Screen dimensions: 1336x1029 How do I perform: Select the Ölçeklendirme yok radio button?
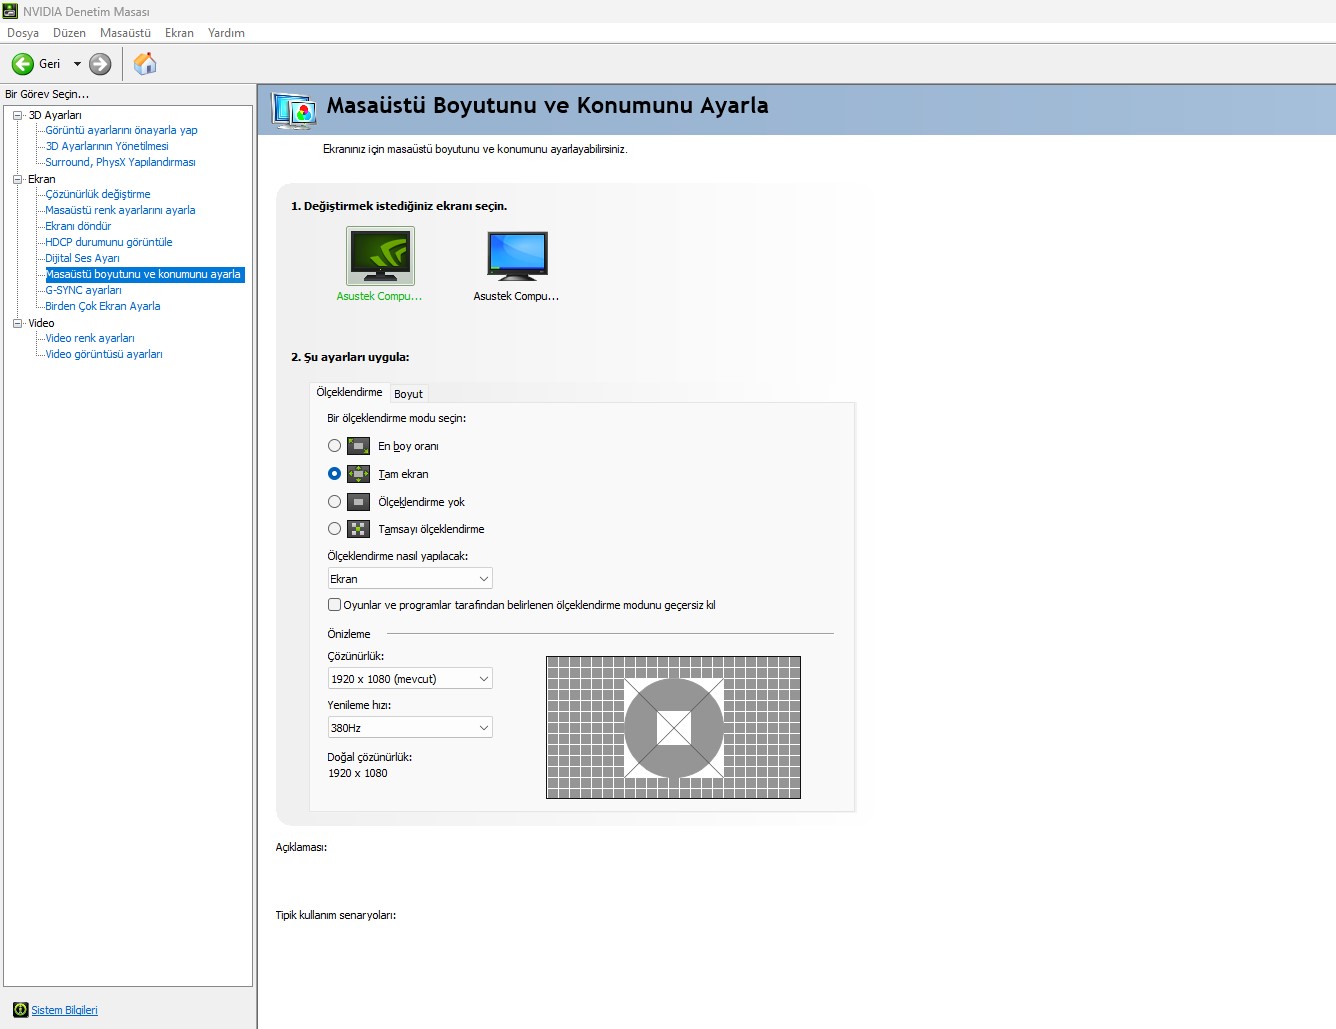click(x=334, y=502)
